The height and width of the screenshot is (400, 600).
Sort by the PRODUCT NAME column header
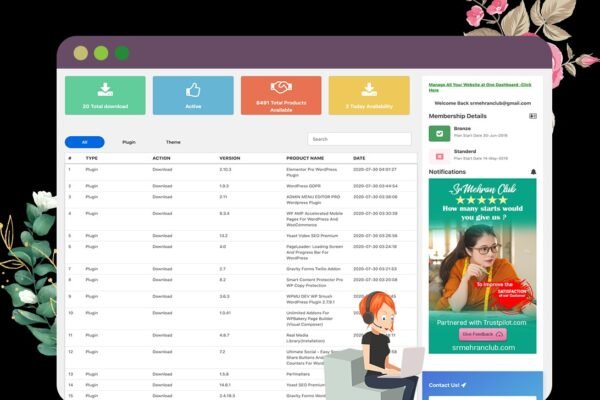point(305,158)
